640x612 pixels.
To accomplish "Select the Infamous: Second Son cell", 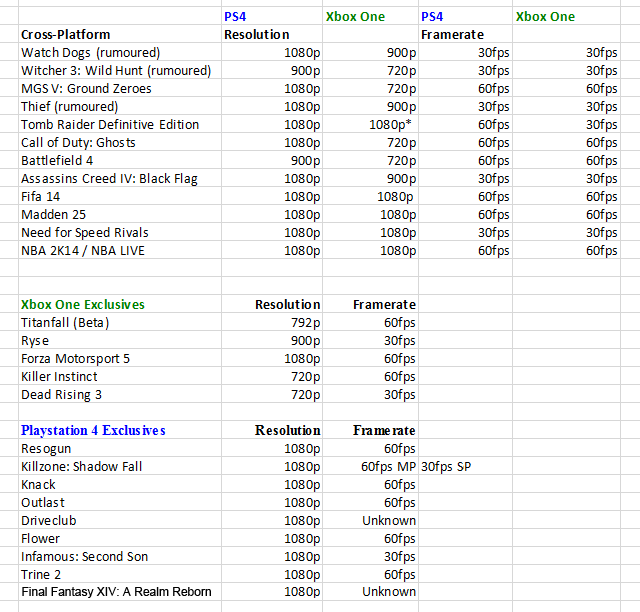I will (x=120, y=556).
